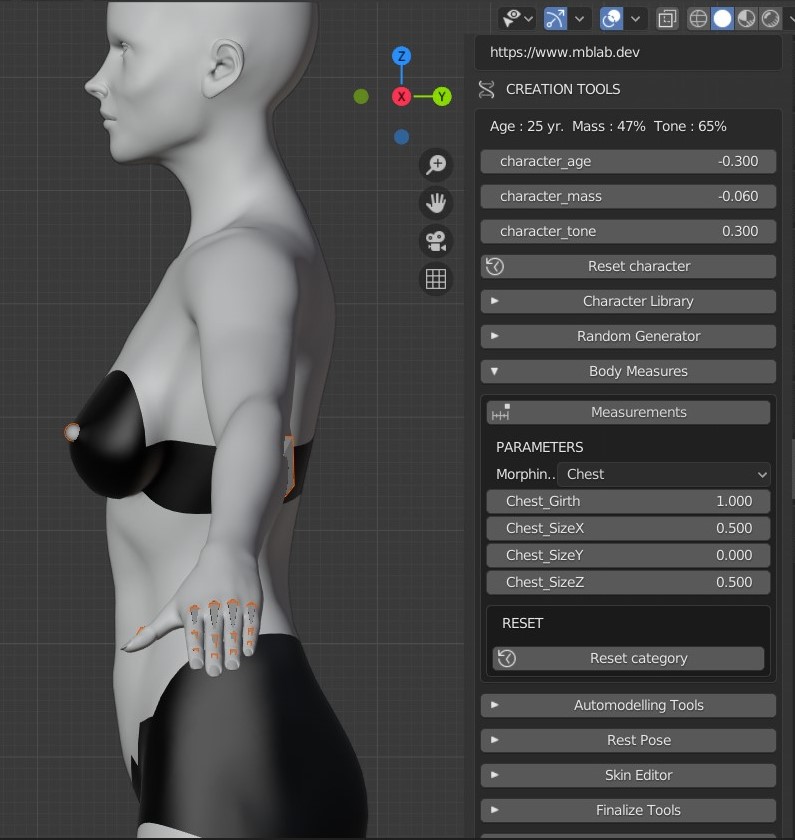Select rendered viewport shading mode

pyautogui.click(x=771, y=19)
